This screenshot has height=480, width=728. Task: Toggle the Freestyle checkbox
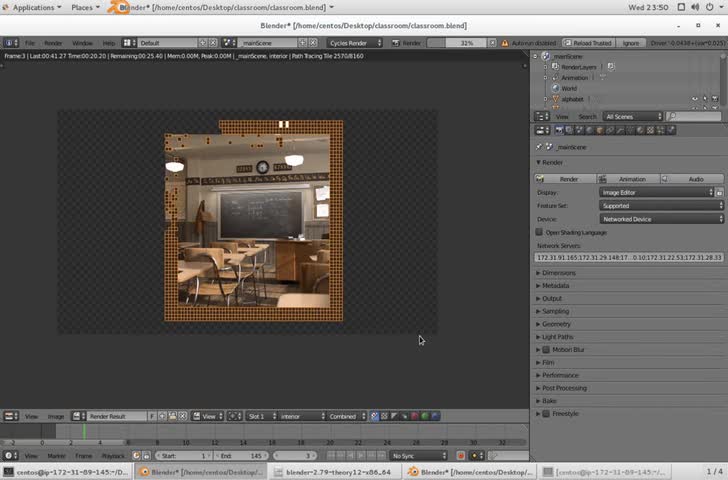(x=546, y=414)
